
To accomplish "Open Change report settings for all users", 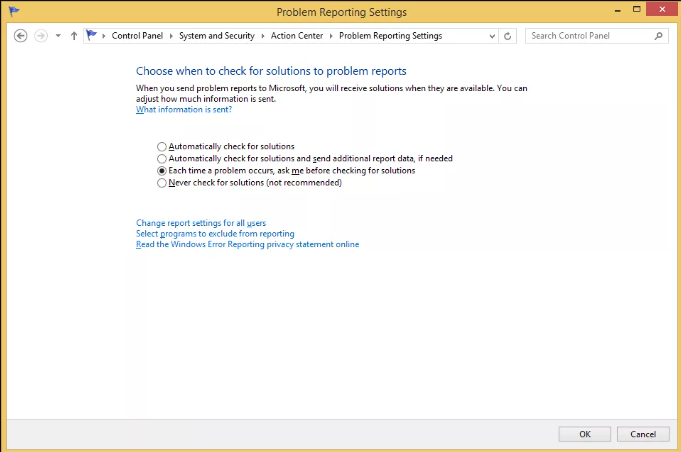I will click(201, 223).
